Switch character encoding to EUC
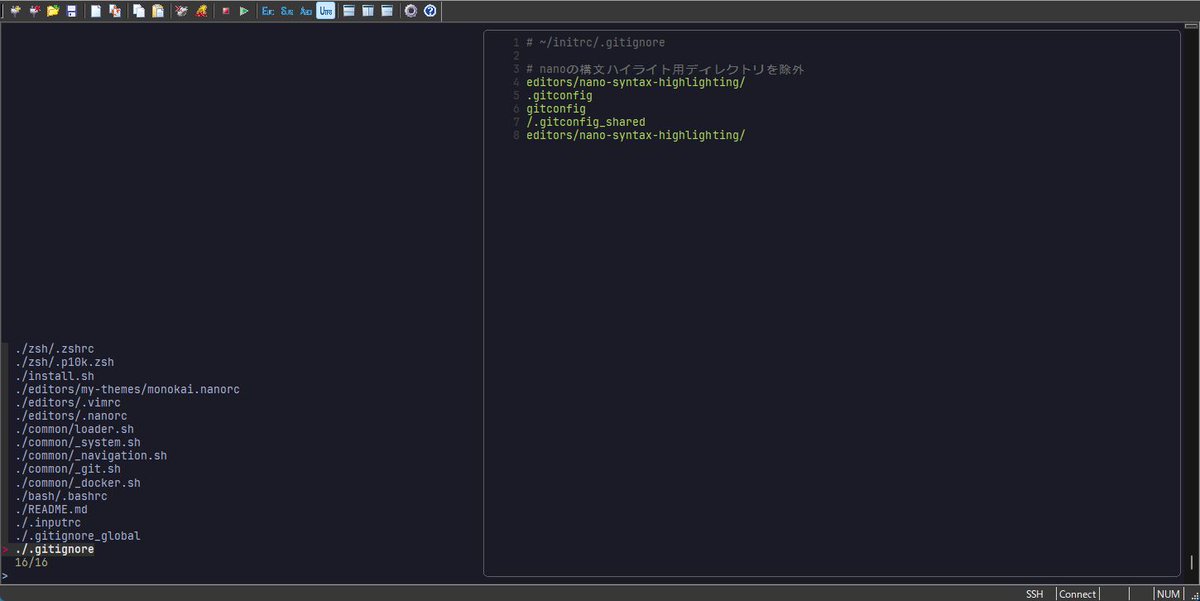This screenshot has height=601, width=1200. point(268,11)
